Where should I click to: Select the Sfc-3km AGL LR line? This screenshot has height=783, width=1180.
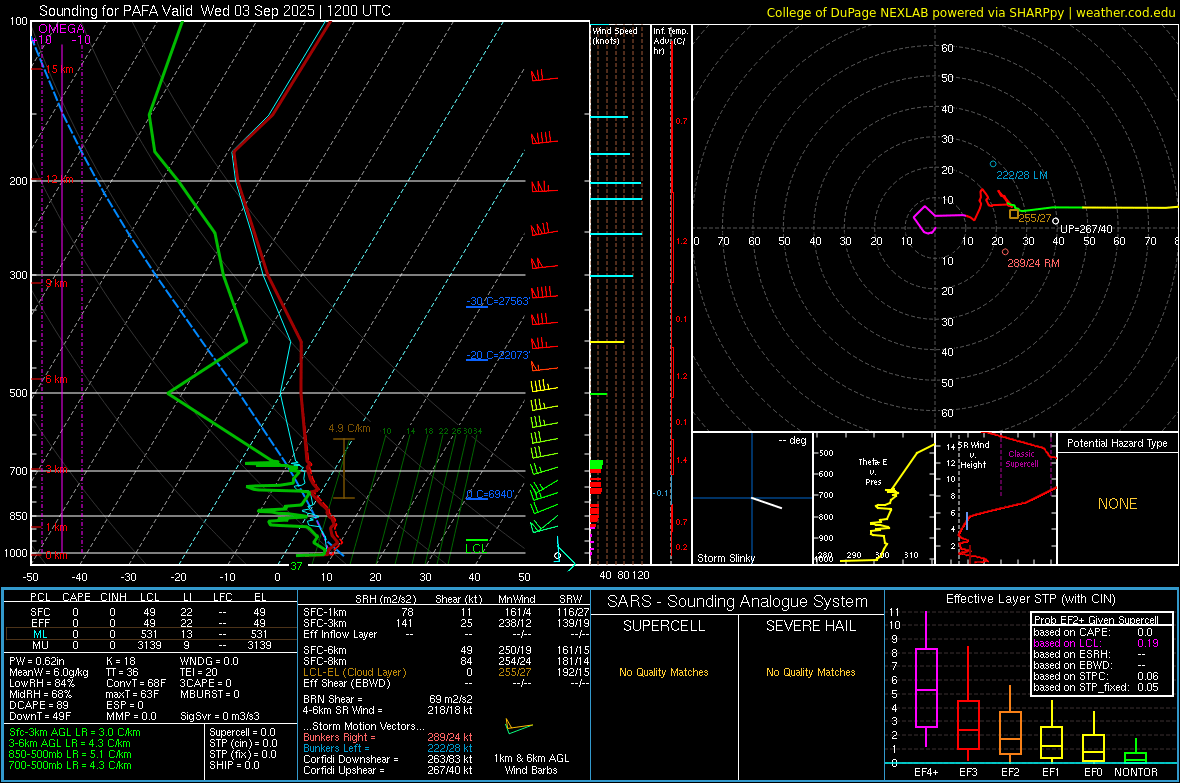coord(75,733)
